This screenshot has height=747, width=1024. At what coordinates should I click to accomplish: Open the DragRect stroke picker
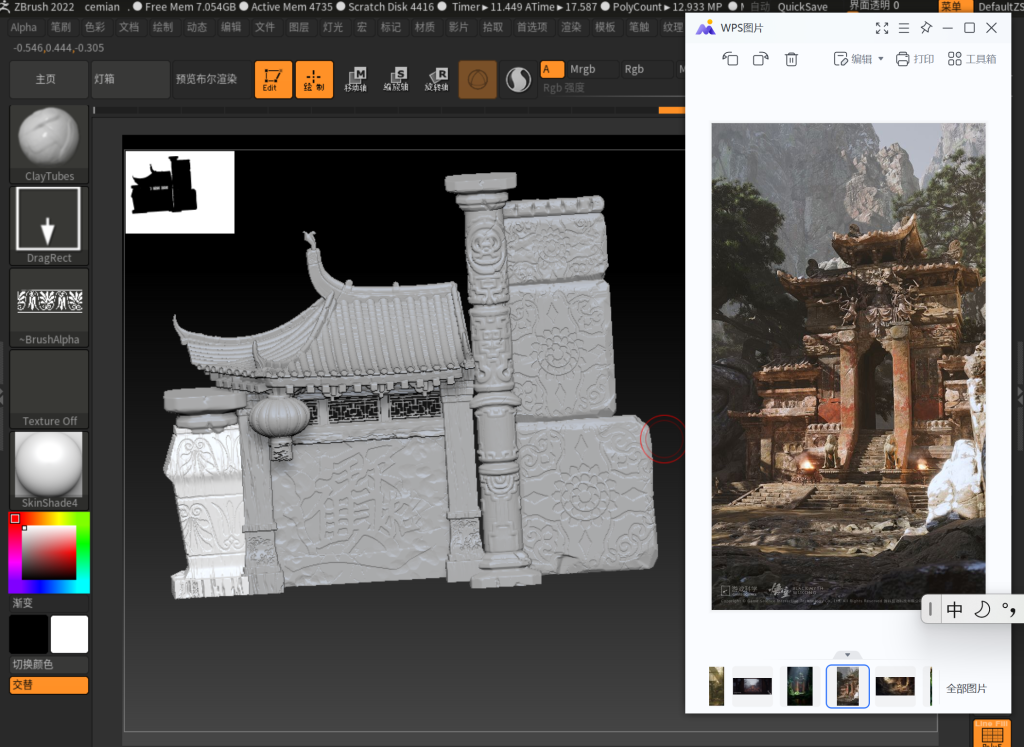tap(49, 226)
